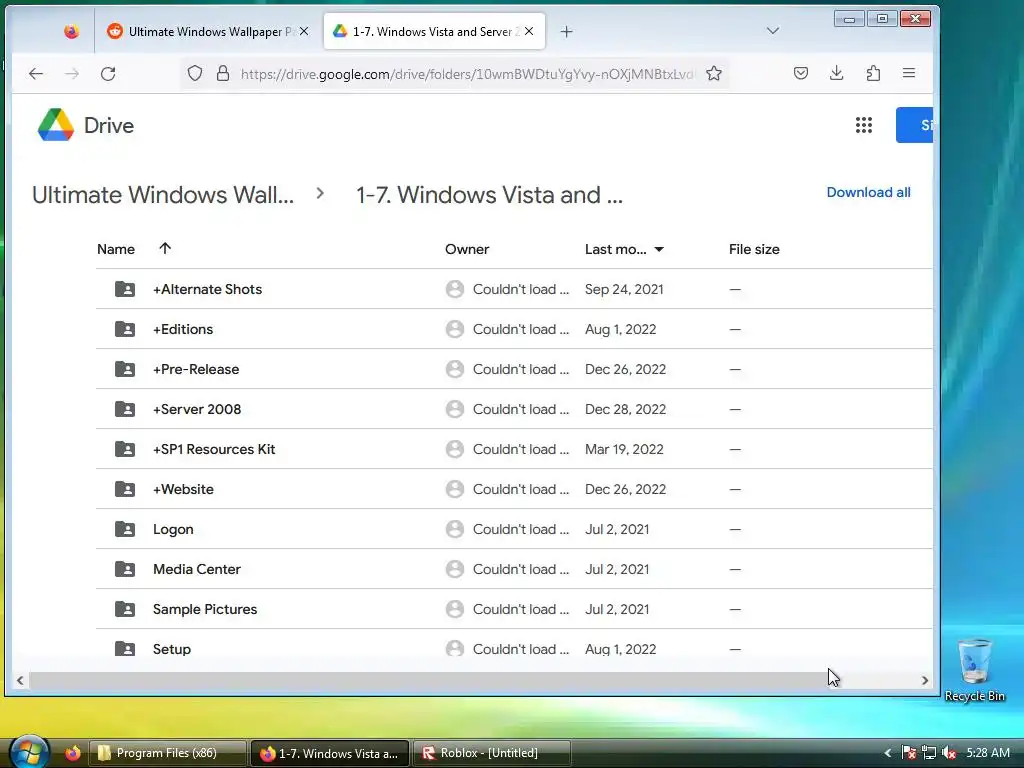Click the folder icon beside +Server 2008
The image size is (1024, 768).
(125, 409)
